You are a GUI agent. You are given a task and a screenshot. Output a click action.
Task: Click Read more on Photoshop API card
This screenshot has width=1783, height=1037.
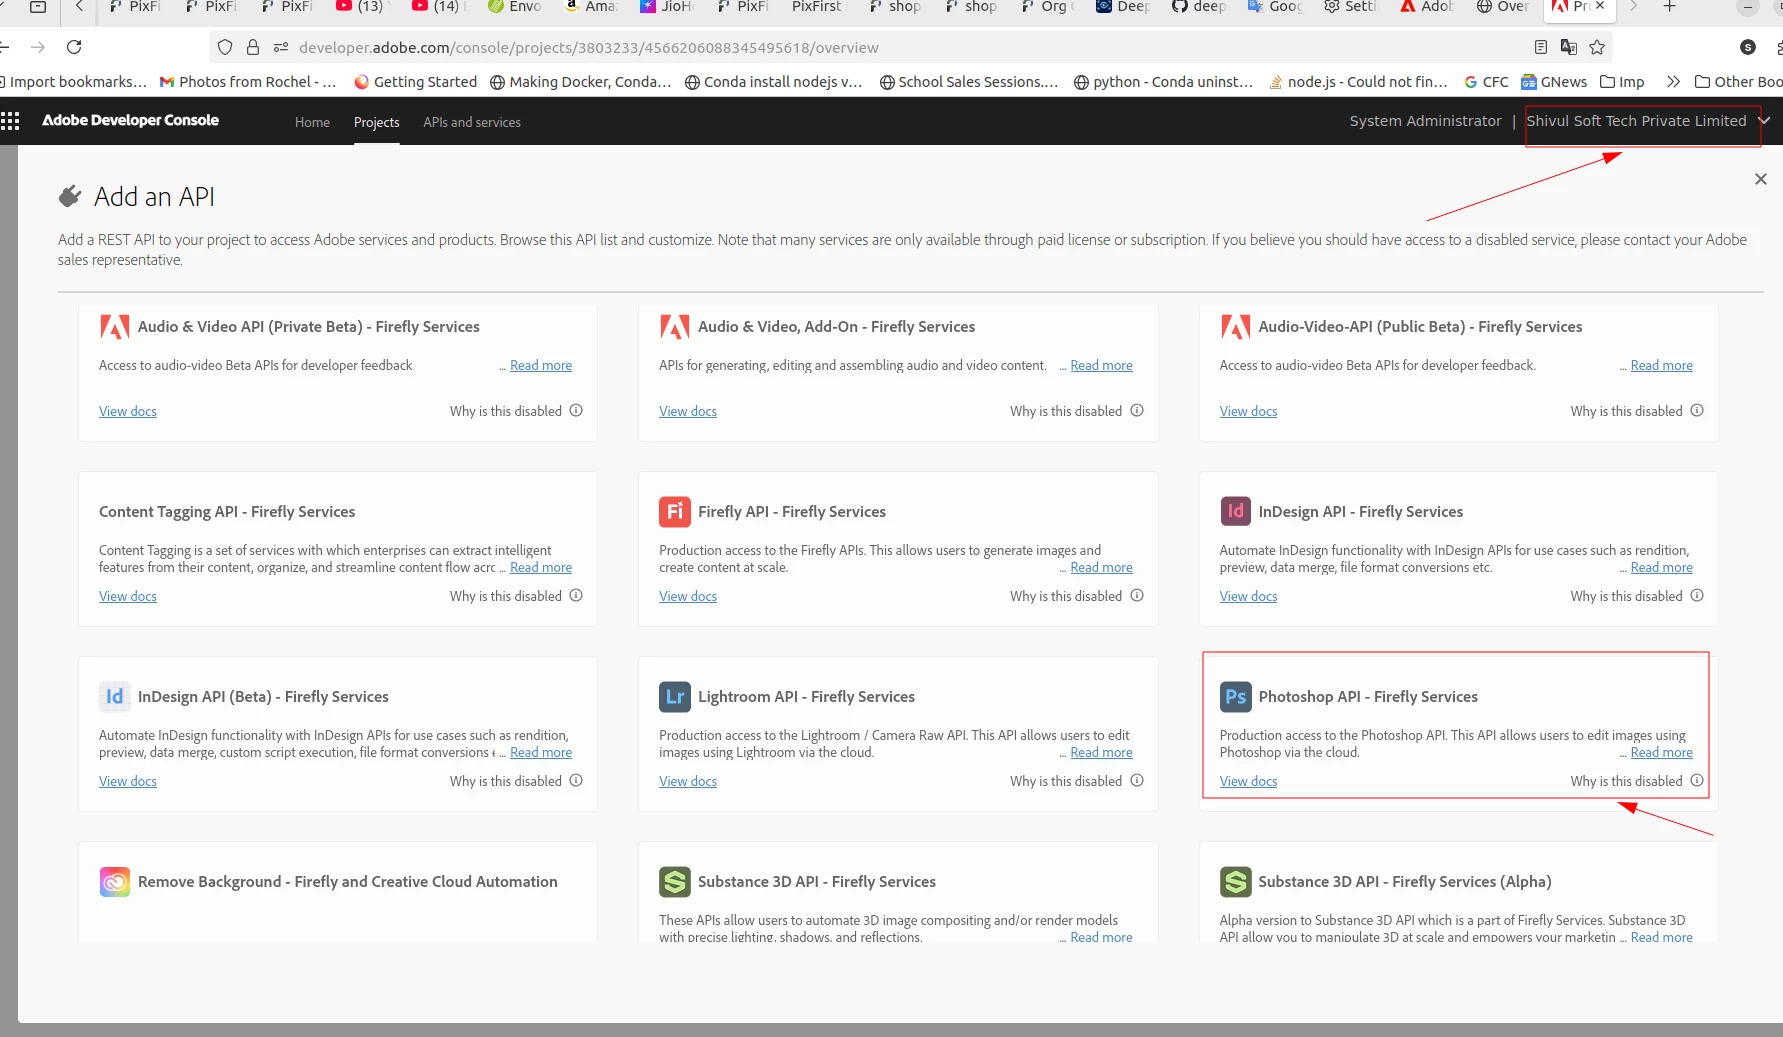click(1661, 752)
